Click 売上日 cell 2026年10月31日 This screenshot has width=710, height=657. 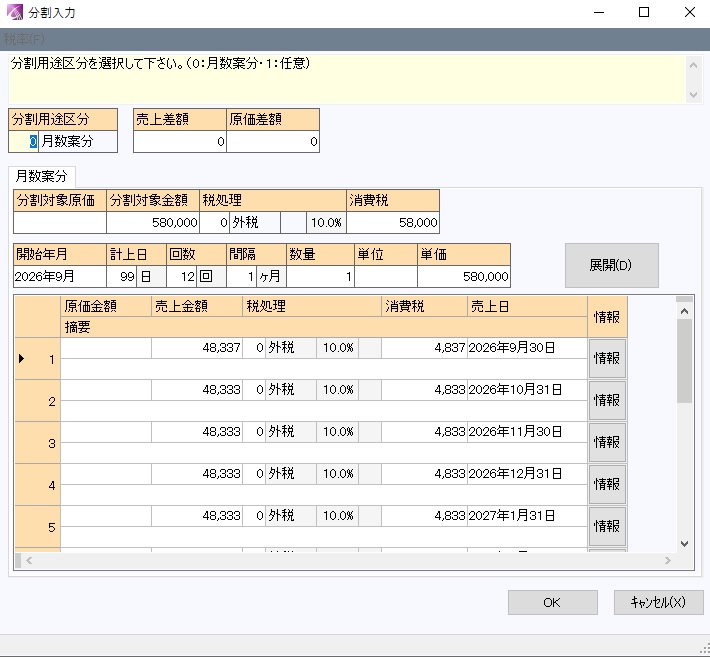pos(527,390)
